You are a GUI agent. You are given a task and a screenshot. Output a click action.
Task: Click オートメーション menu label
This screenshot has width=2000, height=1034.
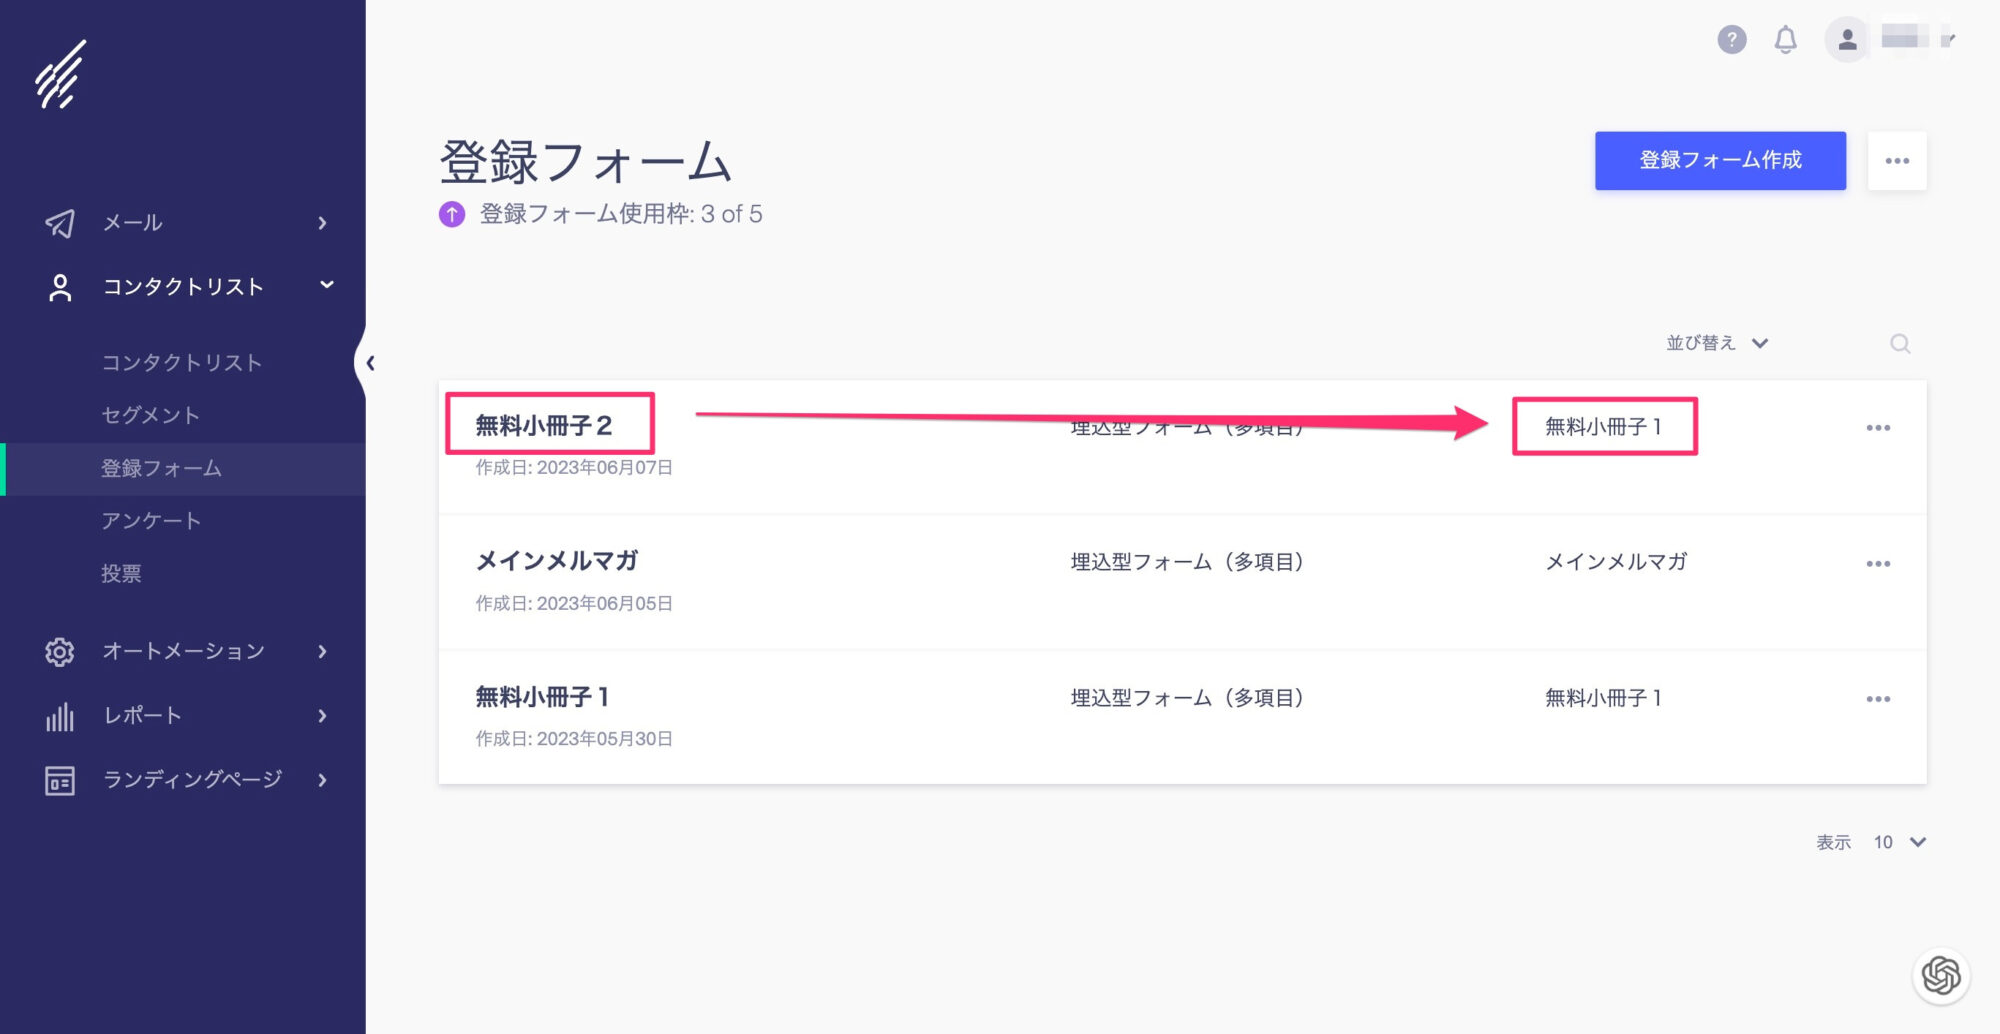click(x=184, y=652)
